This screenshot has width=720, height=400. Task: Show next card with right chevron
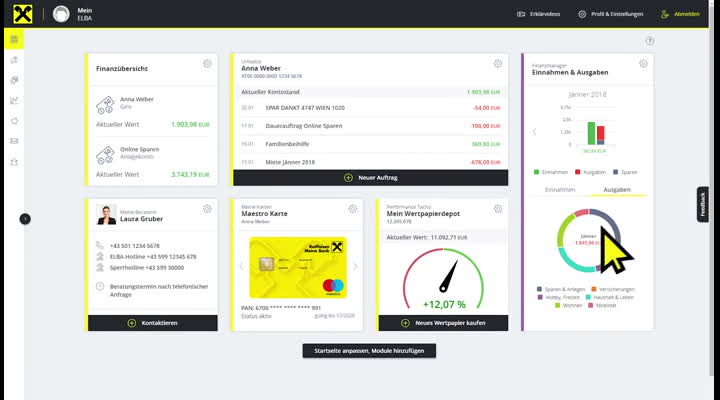356,266
